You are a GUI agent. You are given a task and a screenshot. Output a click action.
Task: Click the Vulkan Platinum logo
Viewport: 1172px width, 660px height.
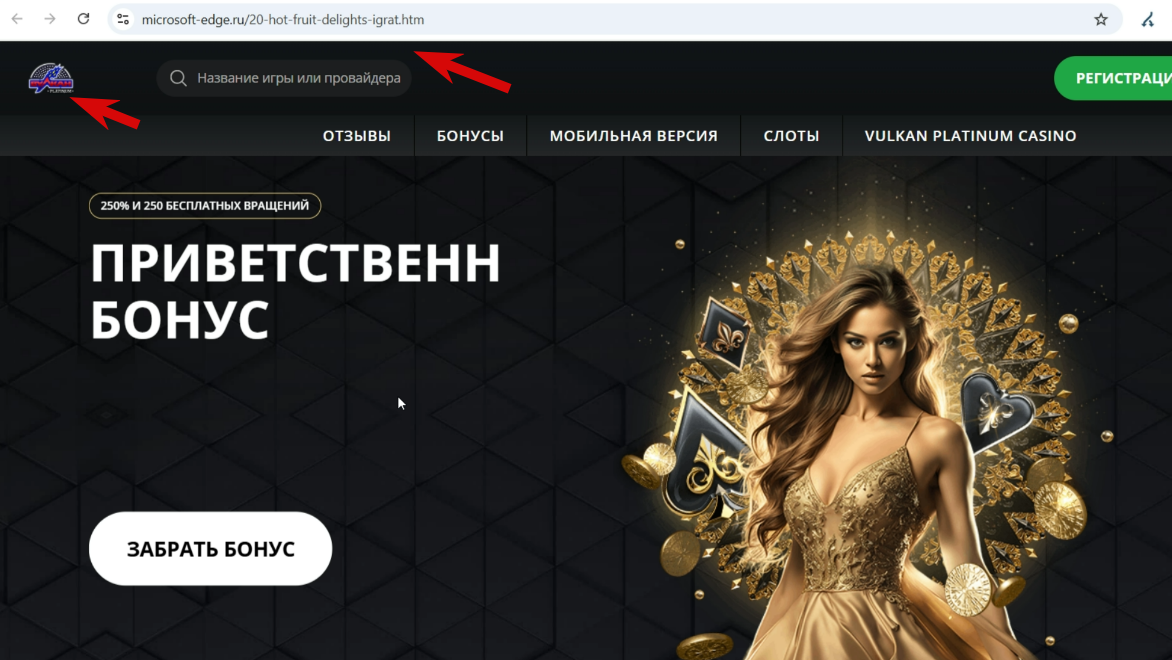pyautogui.click(x=51, y=78)
